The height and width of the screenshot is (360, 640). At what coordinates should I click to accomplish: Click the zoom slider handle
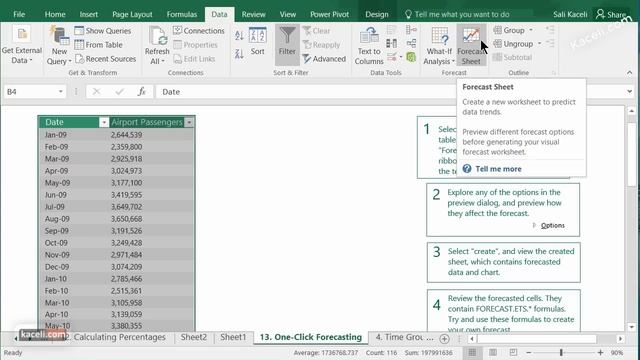point(561,353)
